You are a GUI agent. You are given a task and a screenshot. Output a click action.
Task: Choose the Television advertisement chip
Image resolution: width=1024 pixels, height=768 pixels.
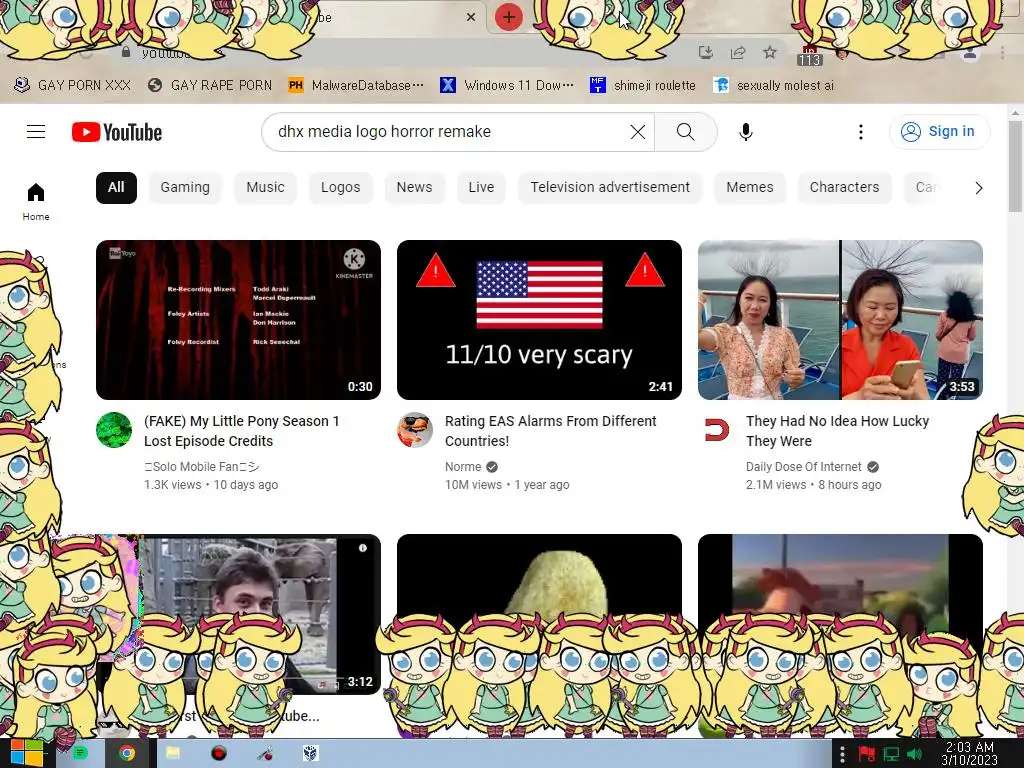click(610, 187)
